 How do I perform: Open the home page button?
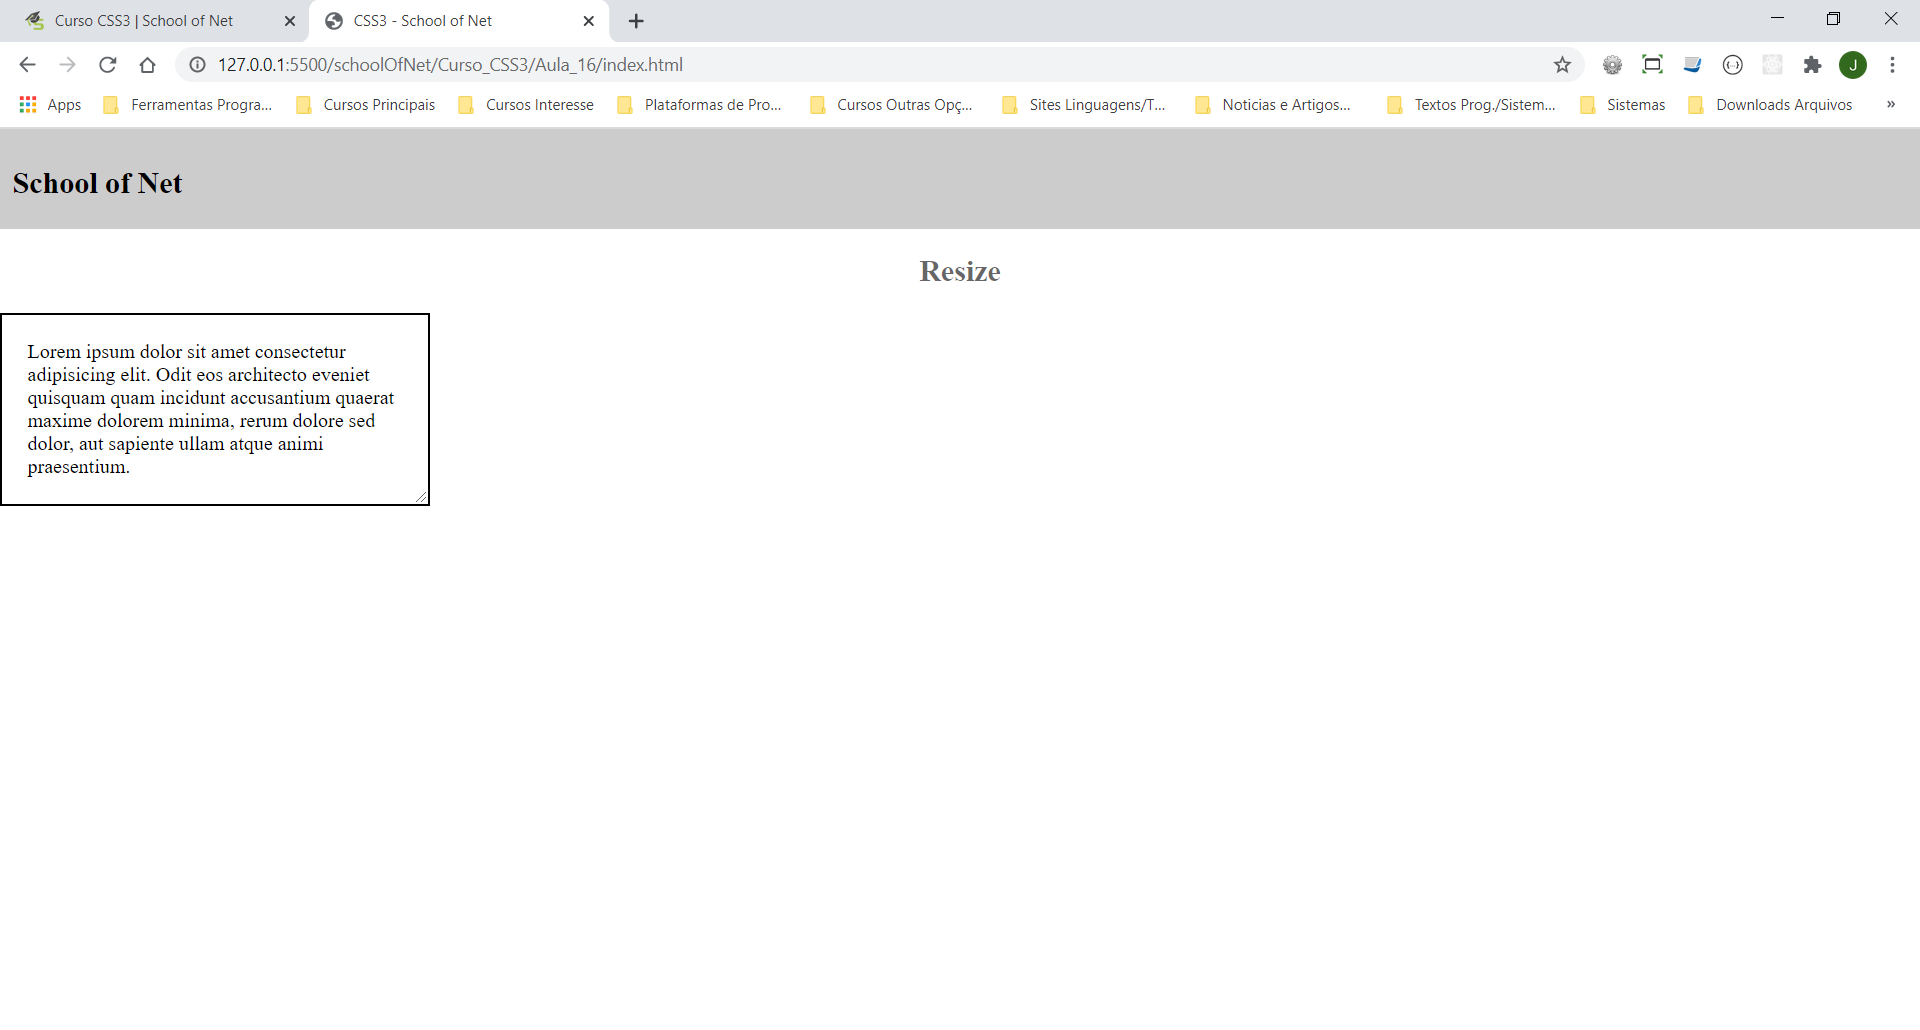coord(147,65)
